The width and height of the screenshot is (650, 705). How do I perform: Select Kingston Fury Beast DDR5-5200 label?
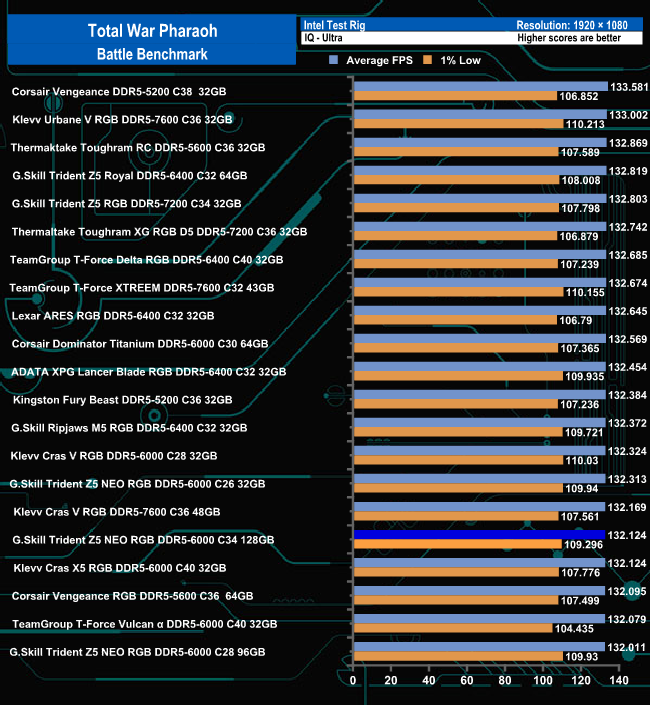pyautogui.click(x=122, y=400)
